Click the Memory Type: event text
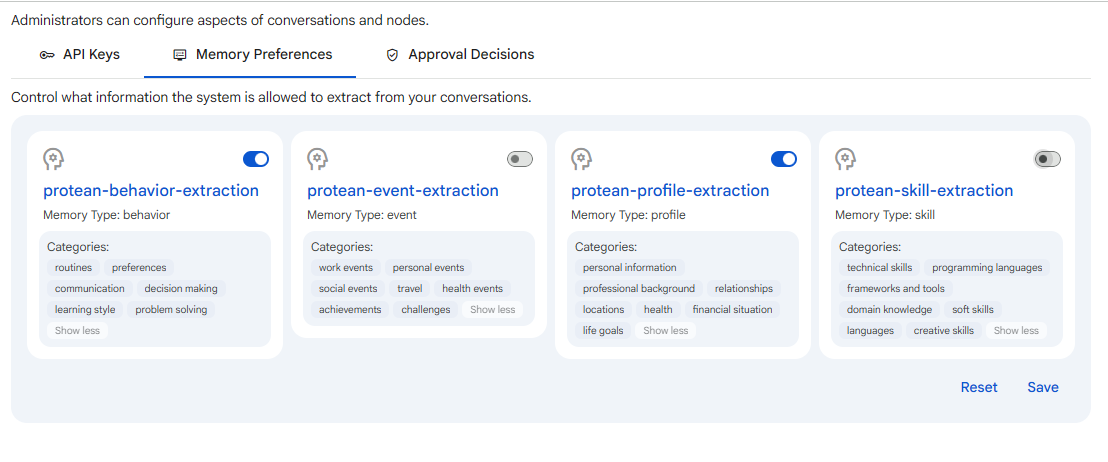Screen dimensions: 1108x462 pyautogui.click(x=362, y=215)
